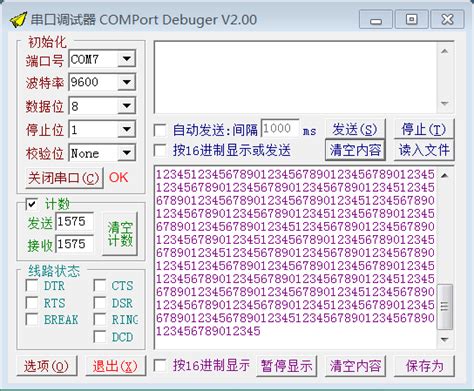The width and height of the screenshot is (474, 391).
Task: Open the 端口号 COM7 dropdown
Action: pos(127,59)
